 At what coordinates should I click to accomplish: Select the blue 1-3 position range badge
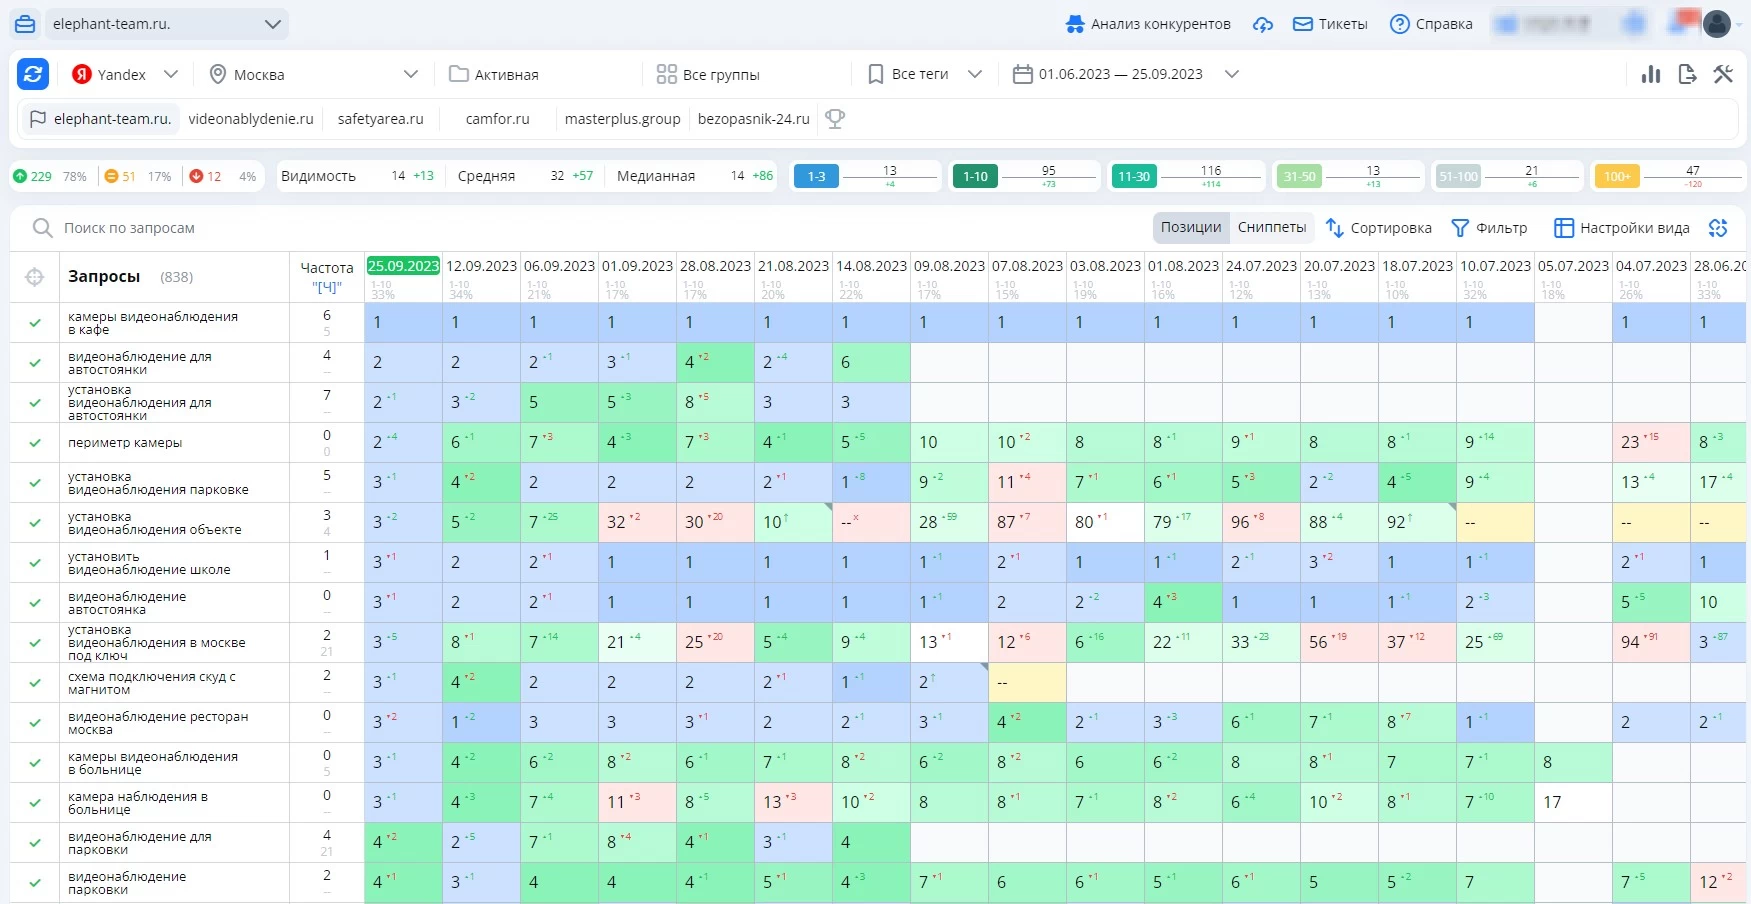tap(816, 177)
